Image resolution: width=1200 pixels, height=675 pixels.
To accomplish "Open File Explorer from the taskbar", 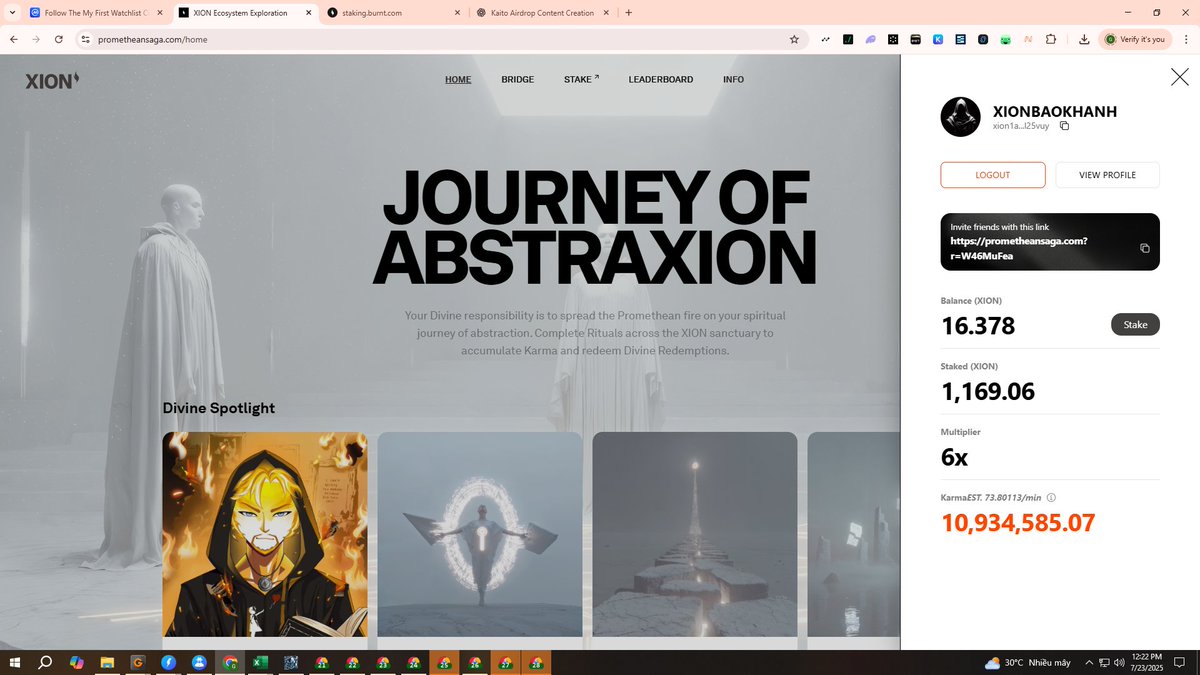I will pos(107,662).
